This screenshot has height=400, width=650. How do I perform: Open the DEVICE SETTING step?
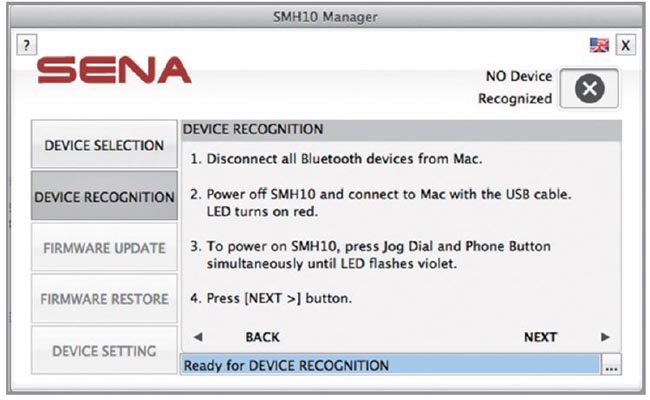(104, 351)
